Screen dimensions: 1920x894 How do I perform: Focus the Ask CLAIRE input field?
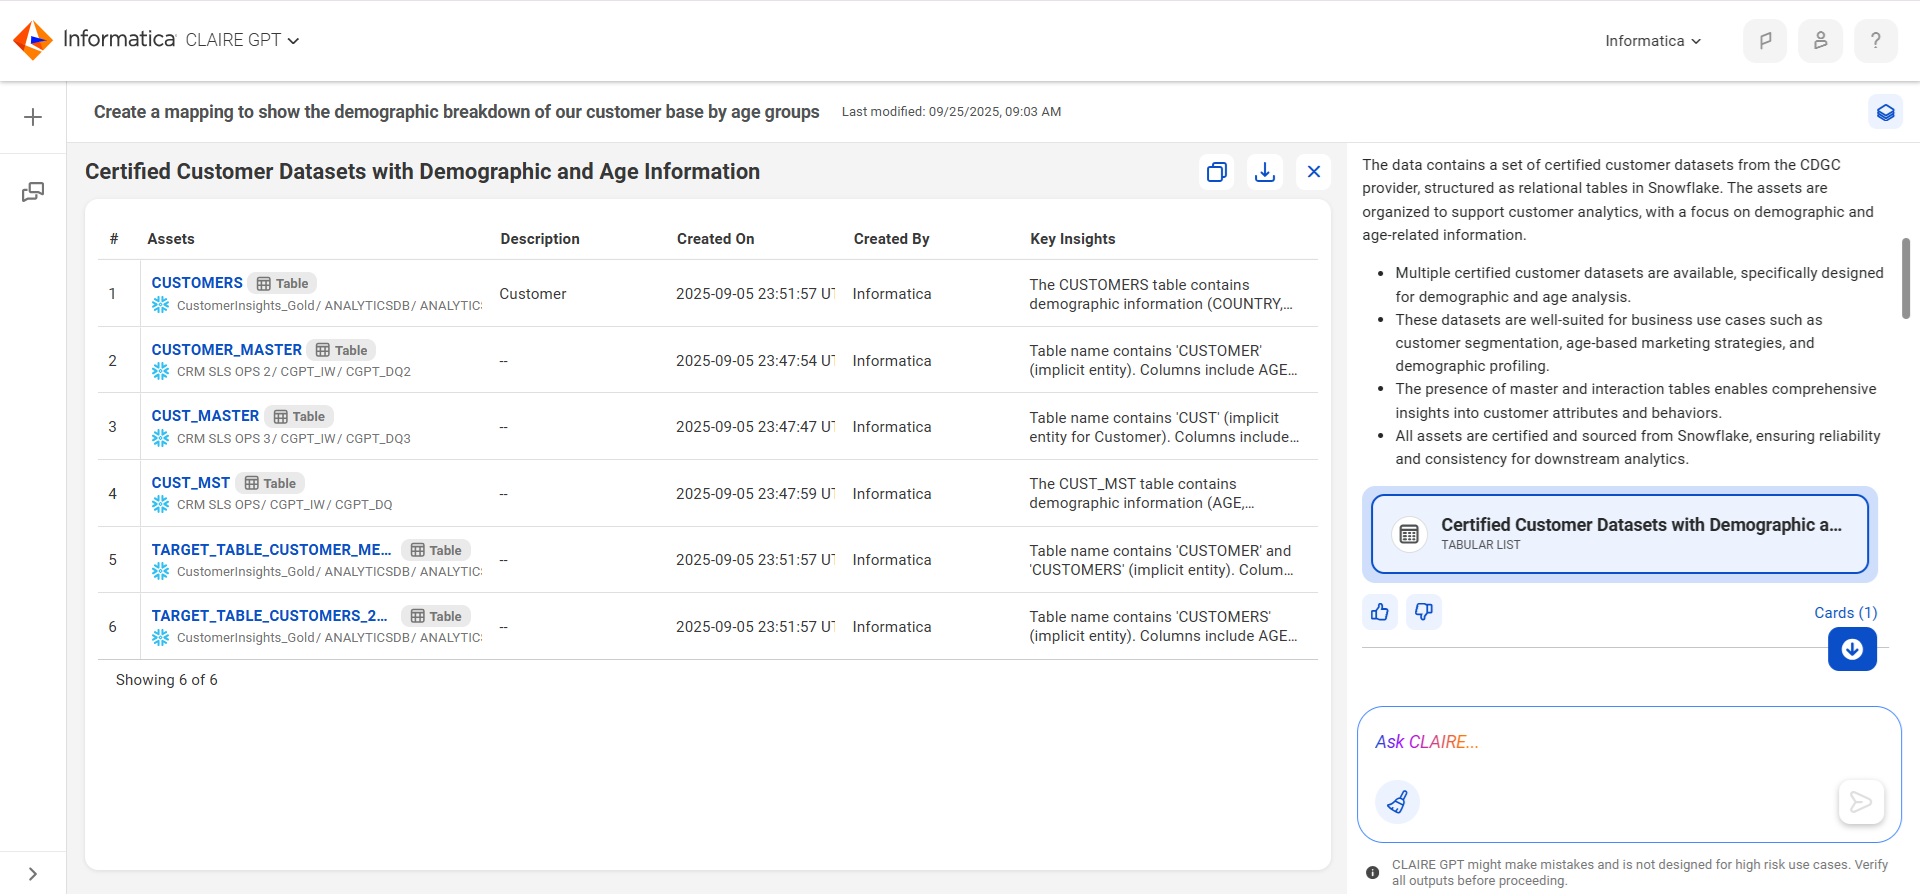coord(1629,742)
